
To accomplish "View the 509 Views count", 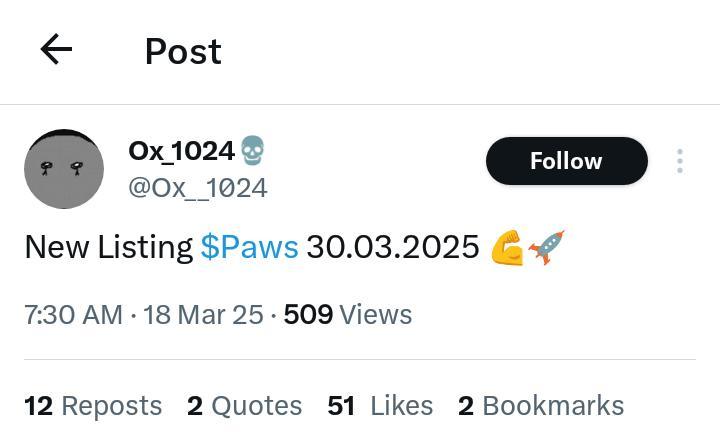I will pyautogui.click(x=347, y=315).
